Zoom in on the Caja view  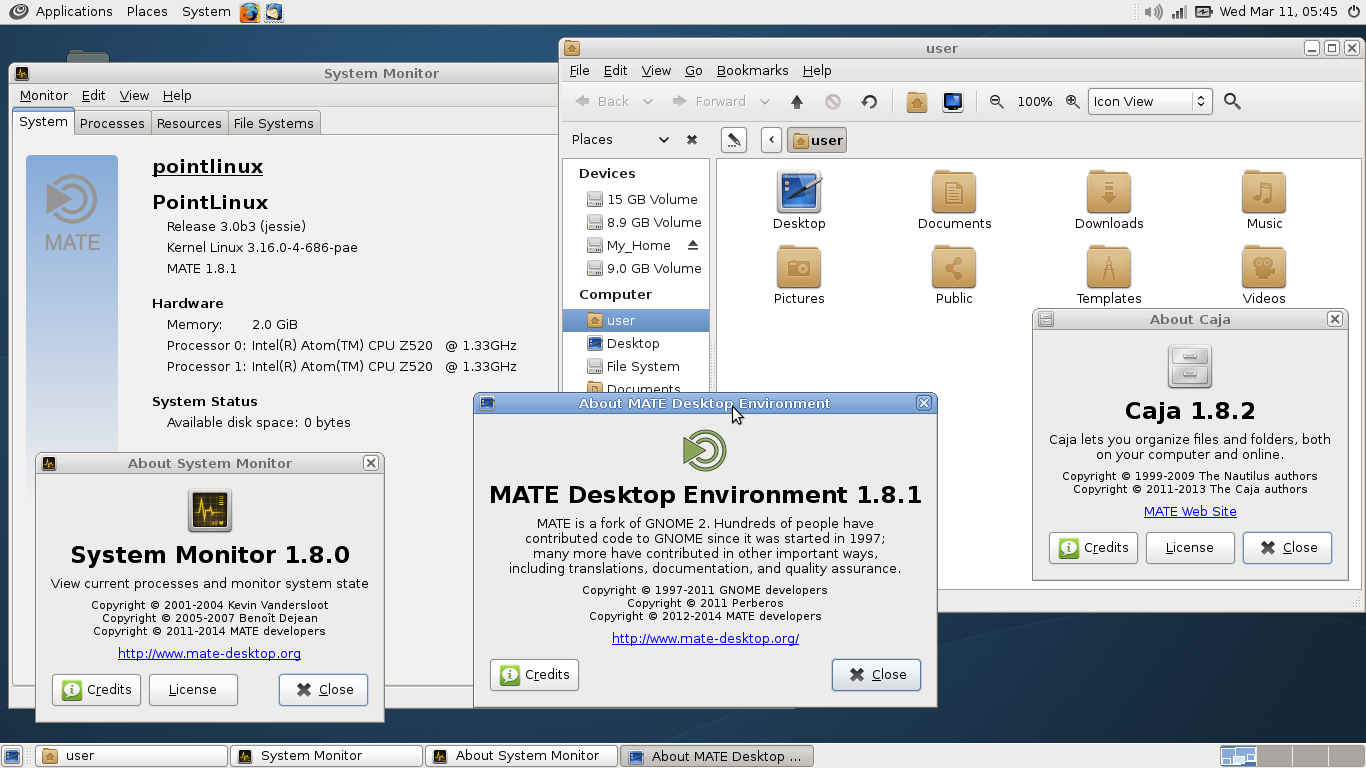(x=1072, y=101)
